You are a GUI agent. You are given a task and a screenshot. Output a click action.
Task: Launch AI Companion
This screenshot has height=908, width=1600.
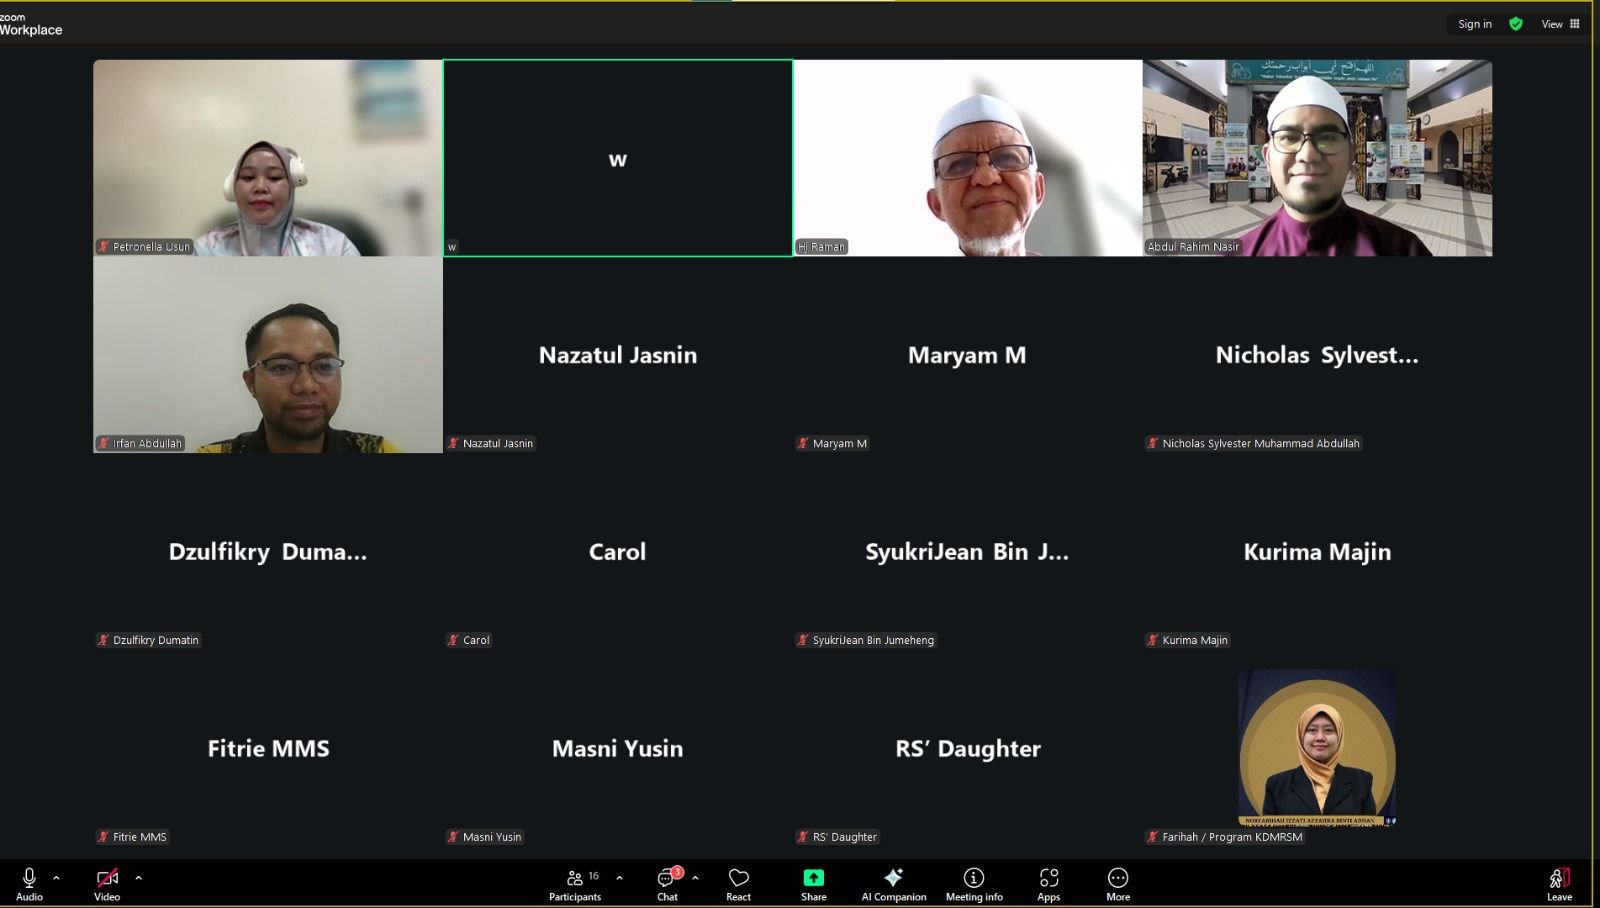click(x=894, y=884)
